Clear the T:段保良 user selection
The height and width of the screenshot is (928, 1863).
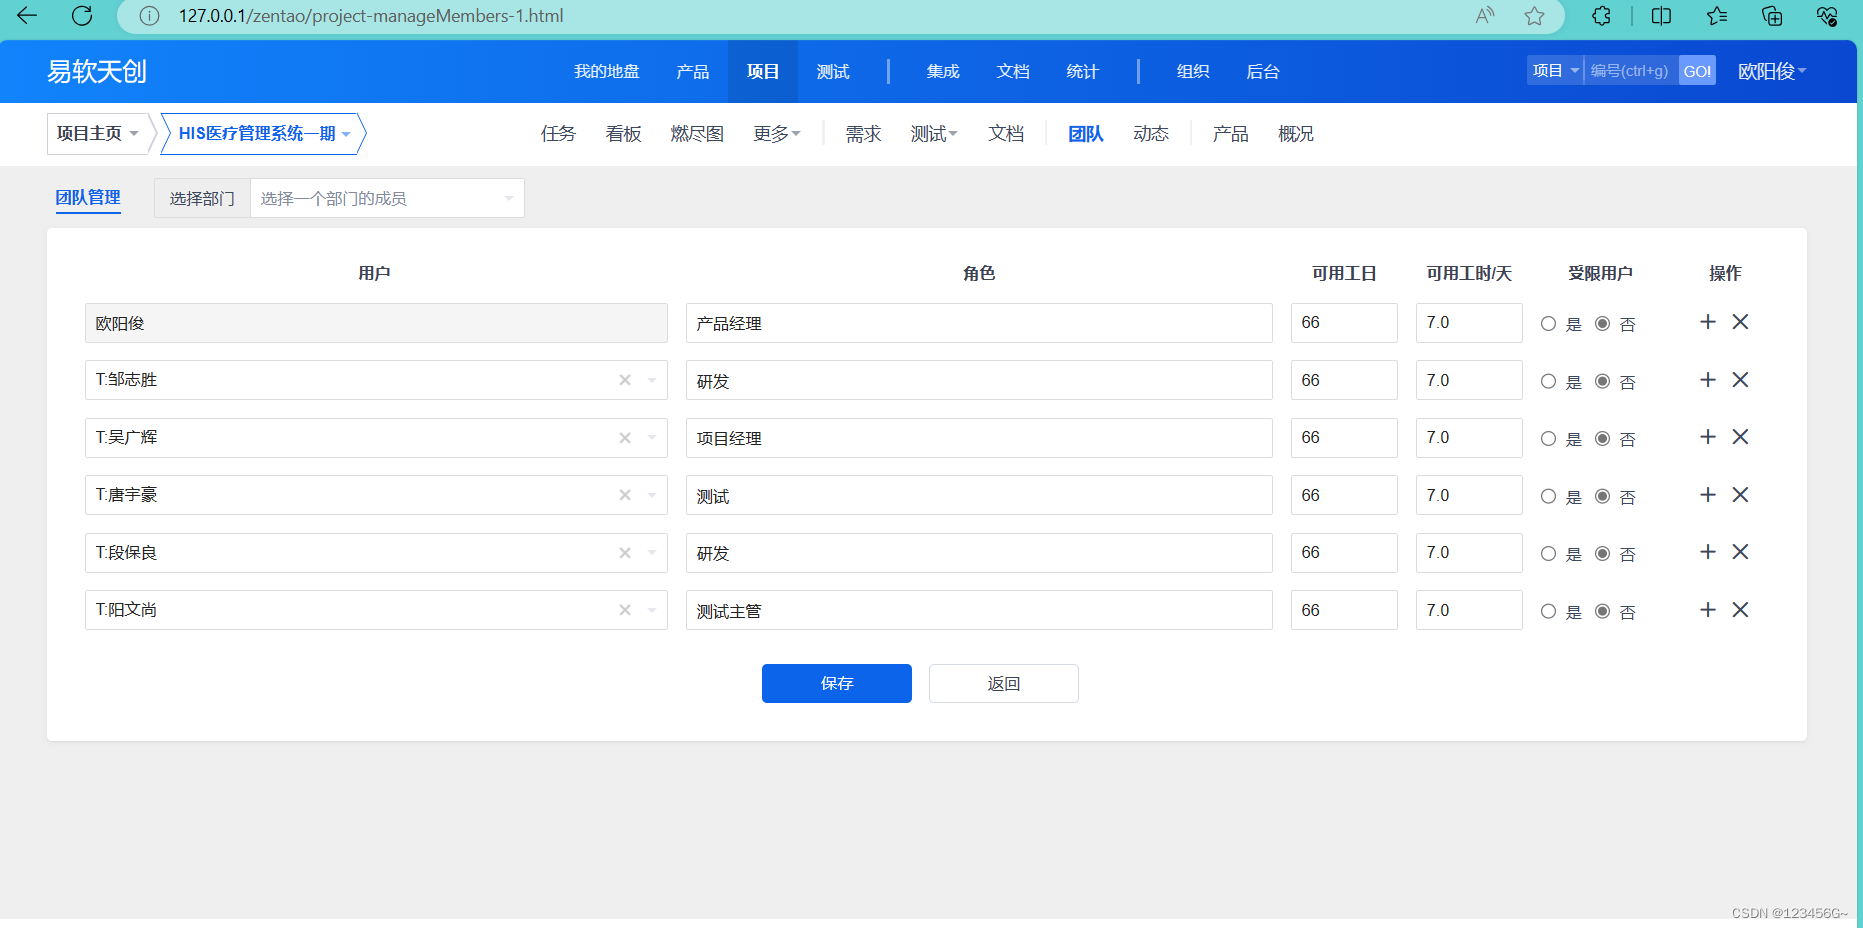625,553
